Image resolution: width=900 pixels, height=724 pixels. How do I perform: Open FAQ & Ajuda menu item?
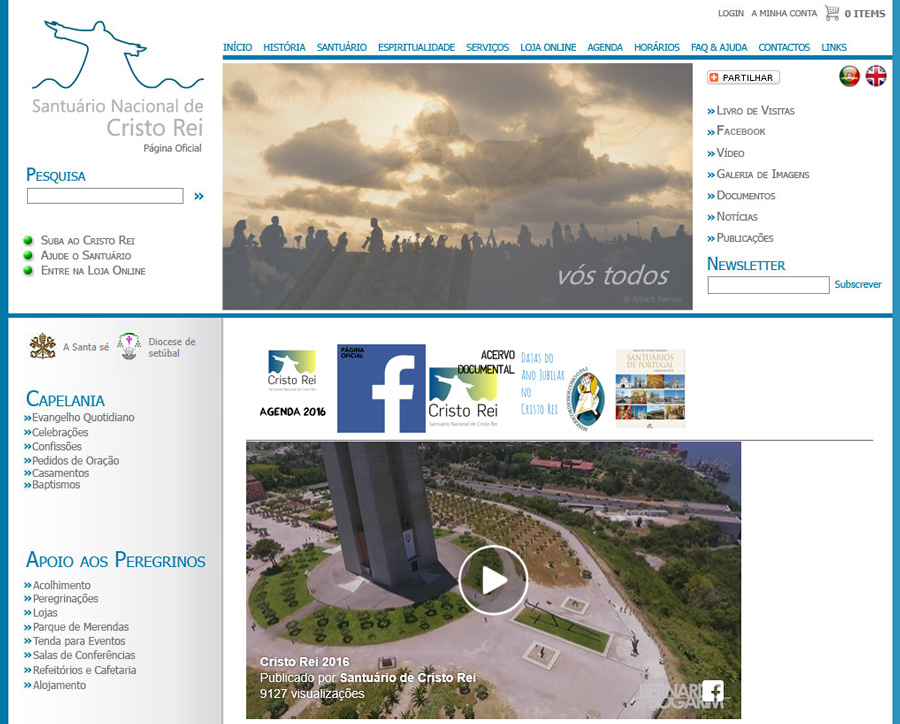click(719, 47)
